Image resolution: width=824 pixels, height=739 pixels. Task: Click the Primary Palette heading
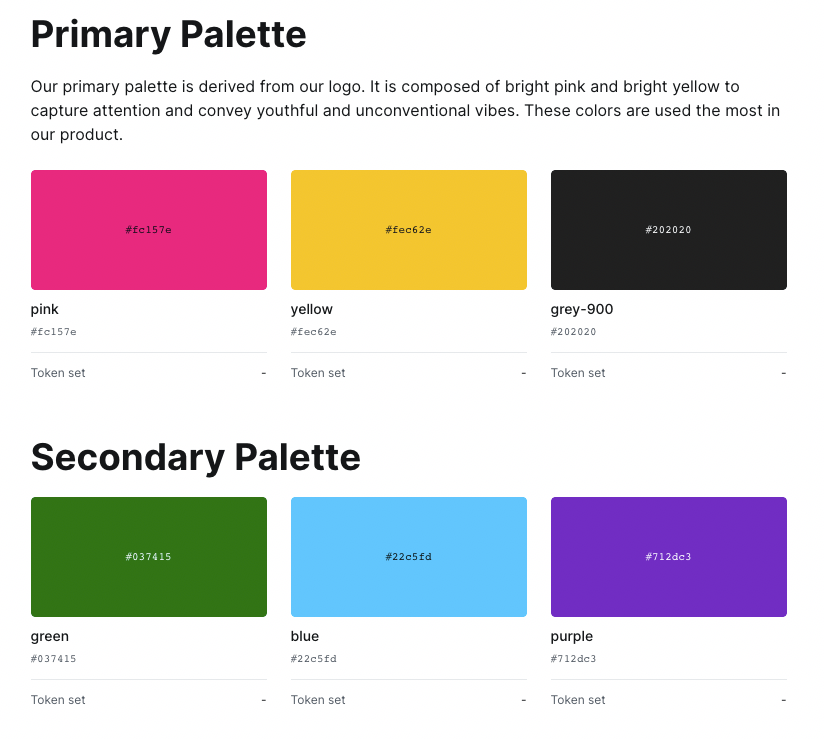(x=168, y=34)
